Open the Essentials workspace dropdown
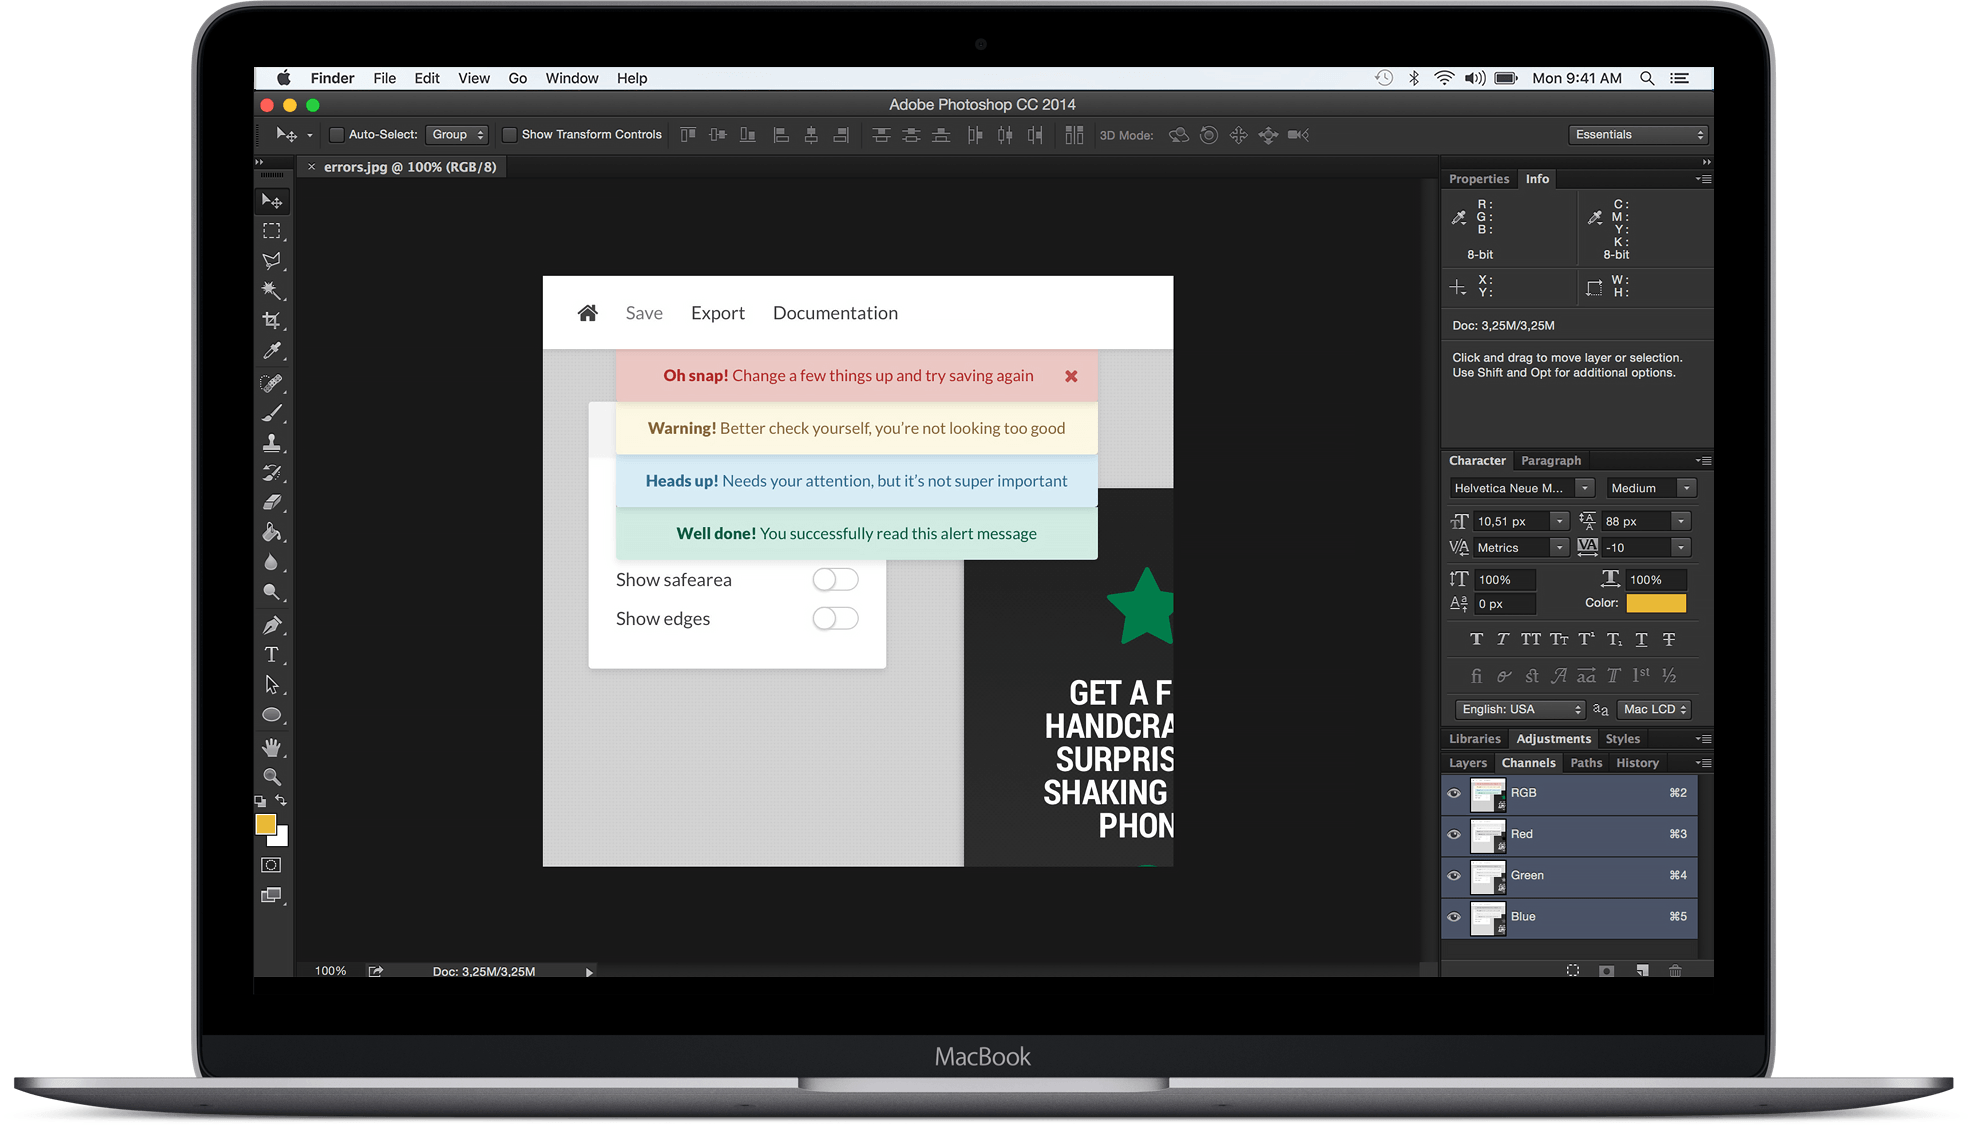The height and width of the screenshot is (1126, 1968). point(1638,135)
